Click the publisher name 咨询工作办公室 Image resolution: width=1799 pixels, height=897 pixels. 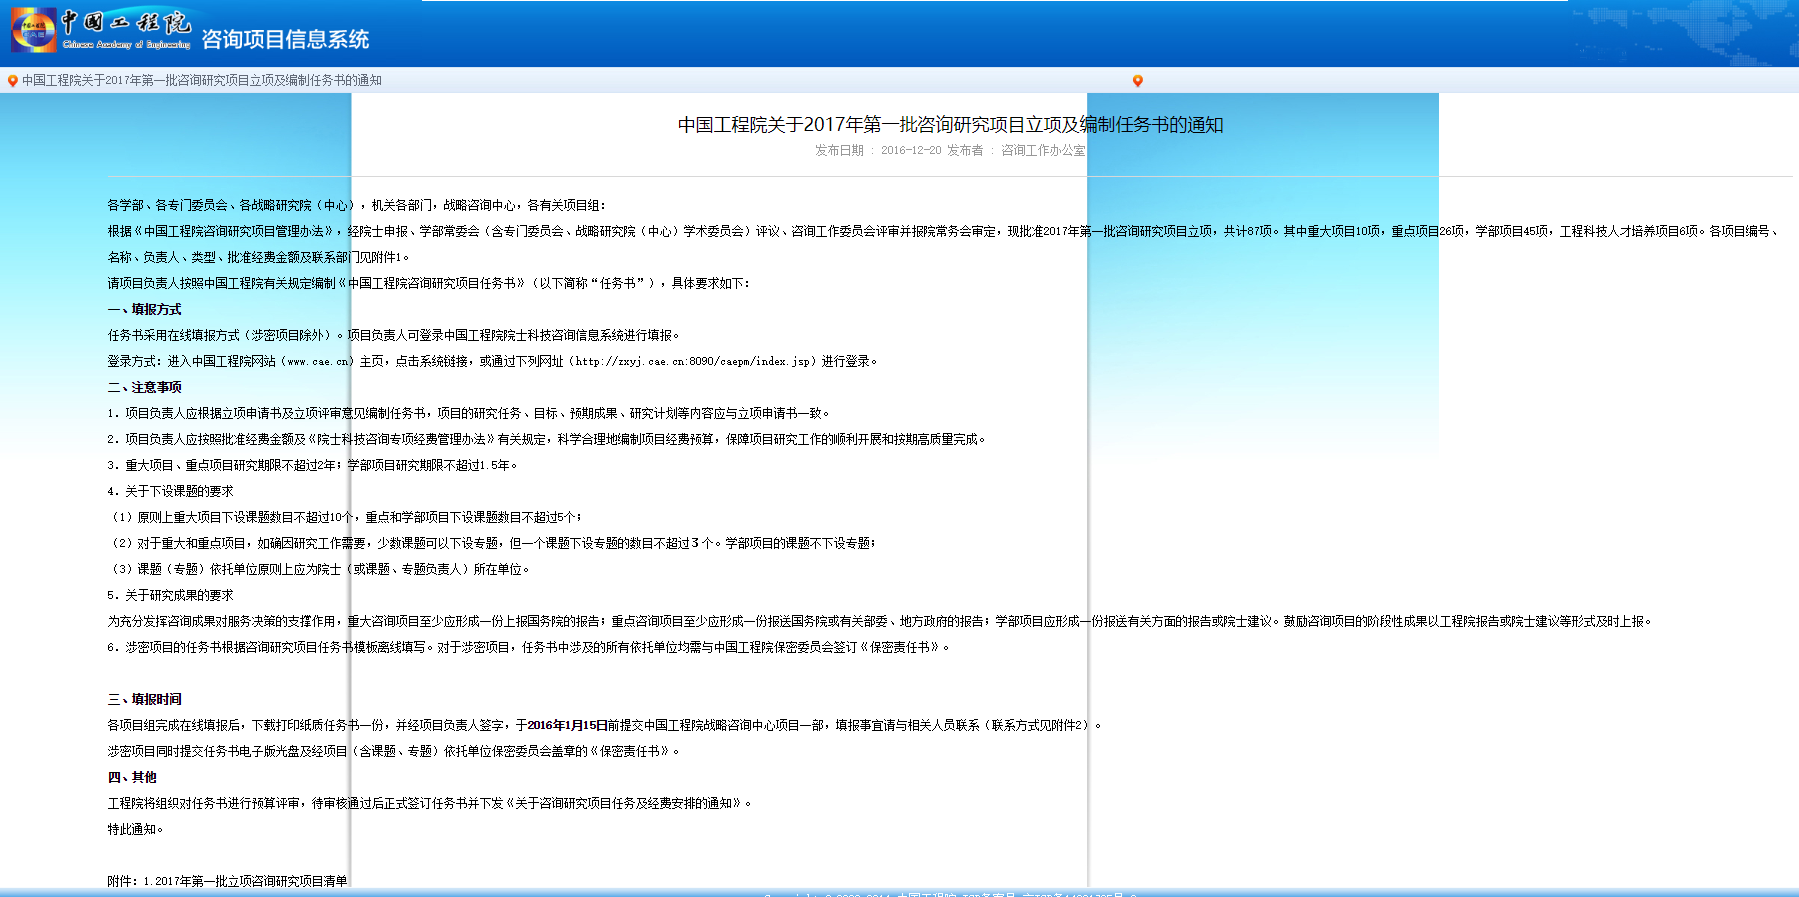click(x=1042, y=151)
